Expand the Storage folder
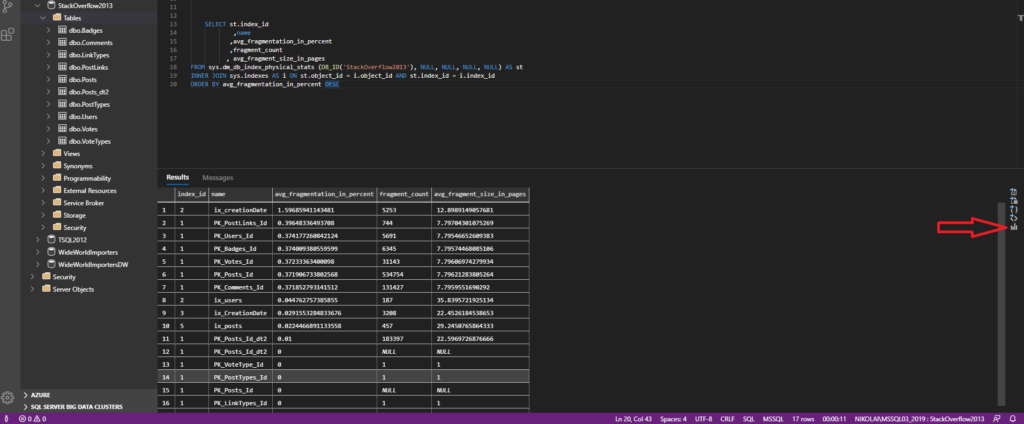This screenshot has width=1024, height=424. 43,215
